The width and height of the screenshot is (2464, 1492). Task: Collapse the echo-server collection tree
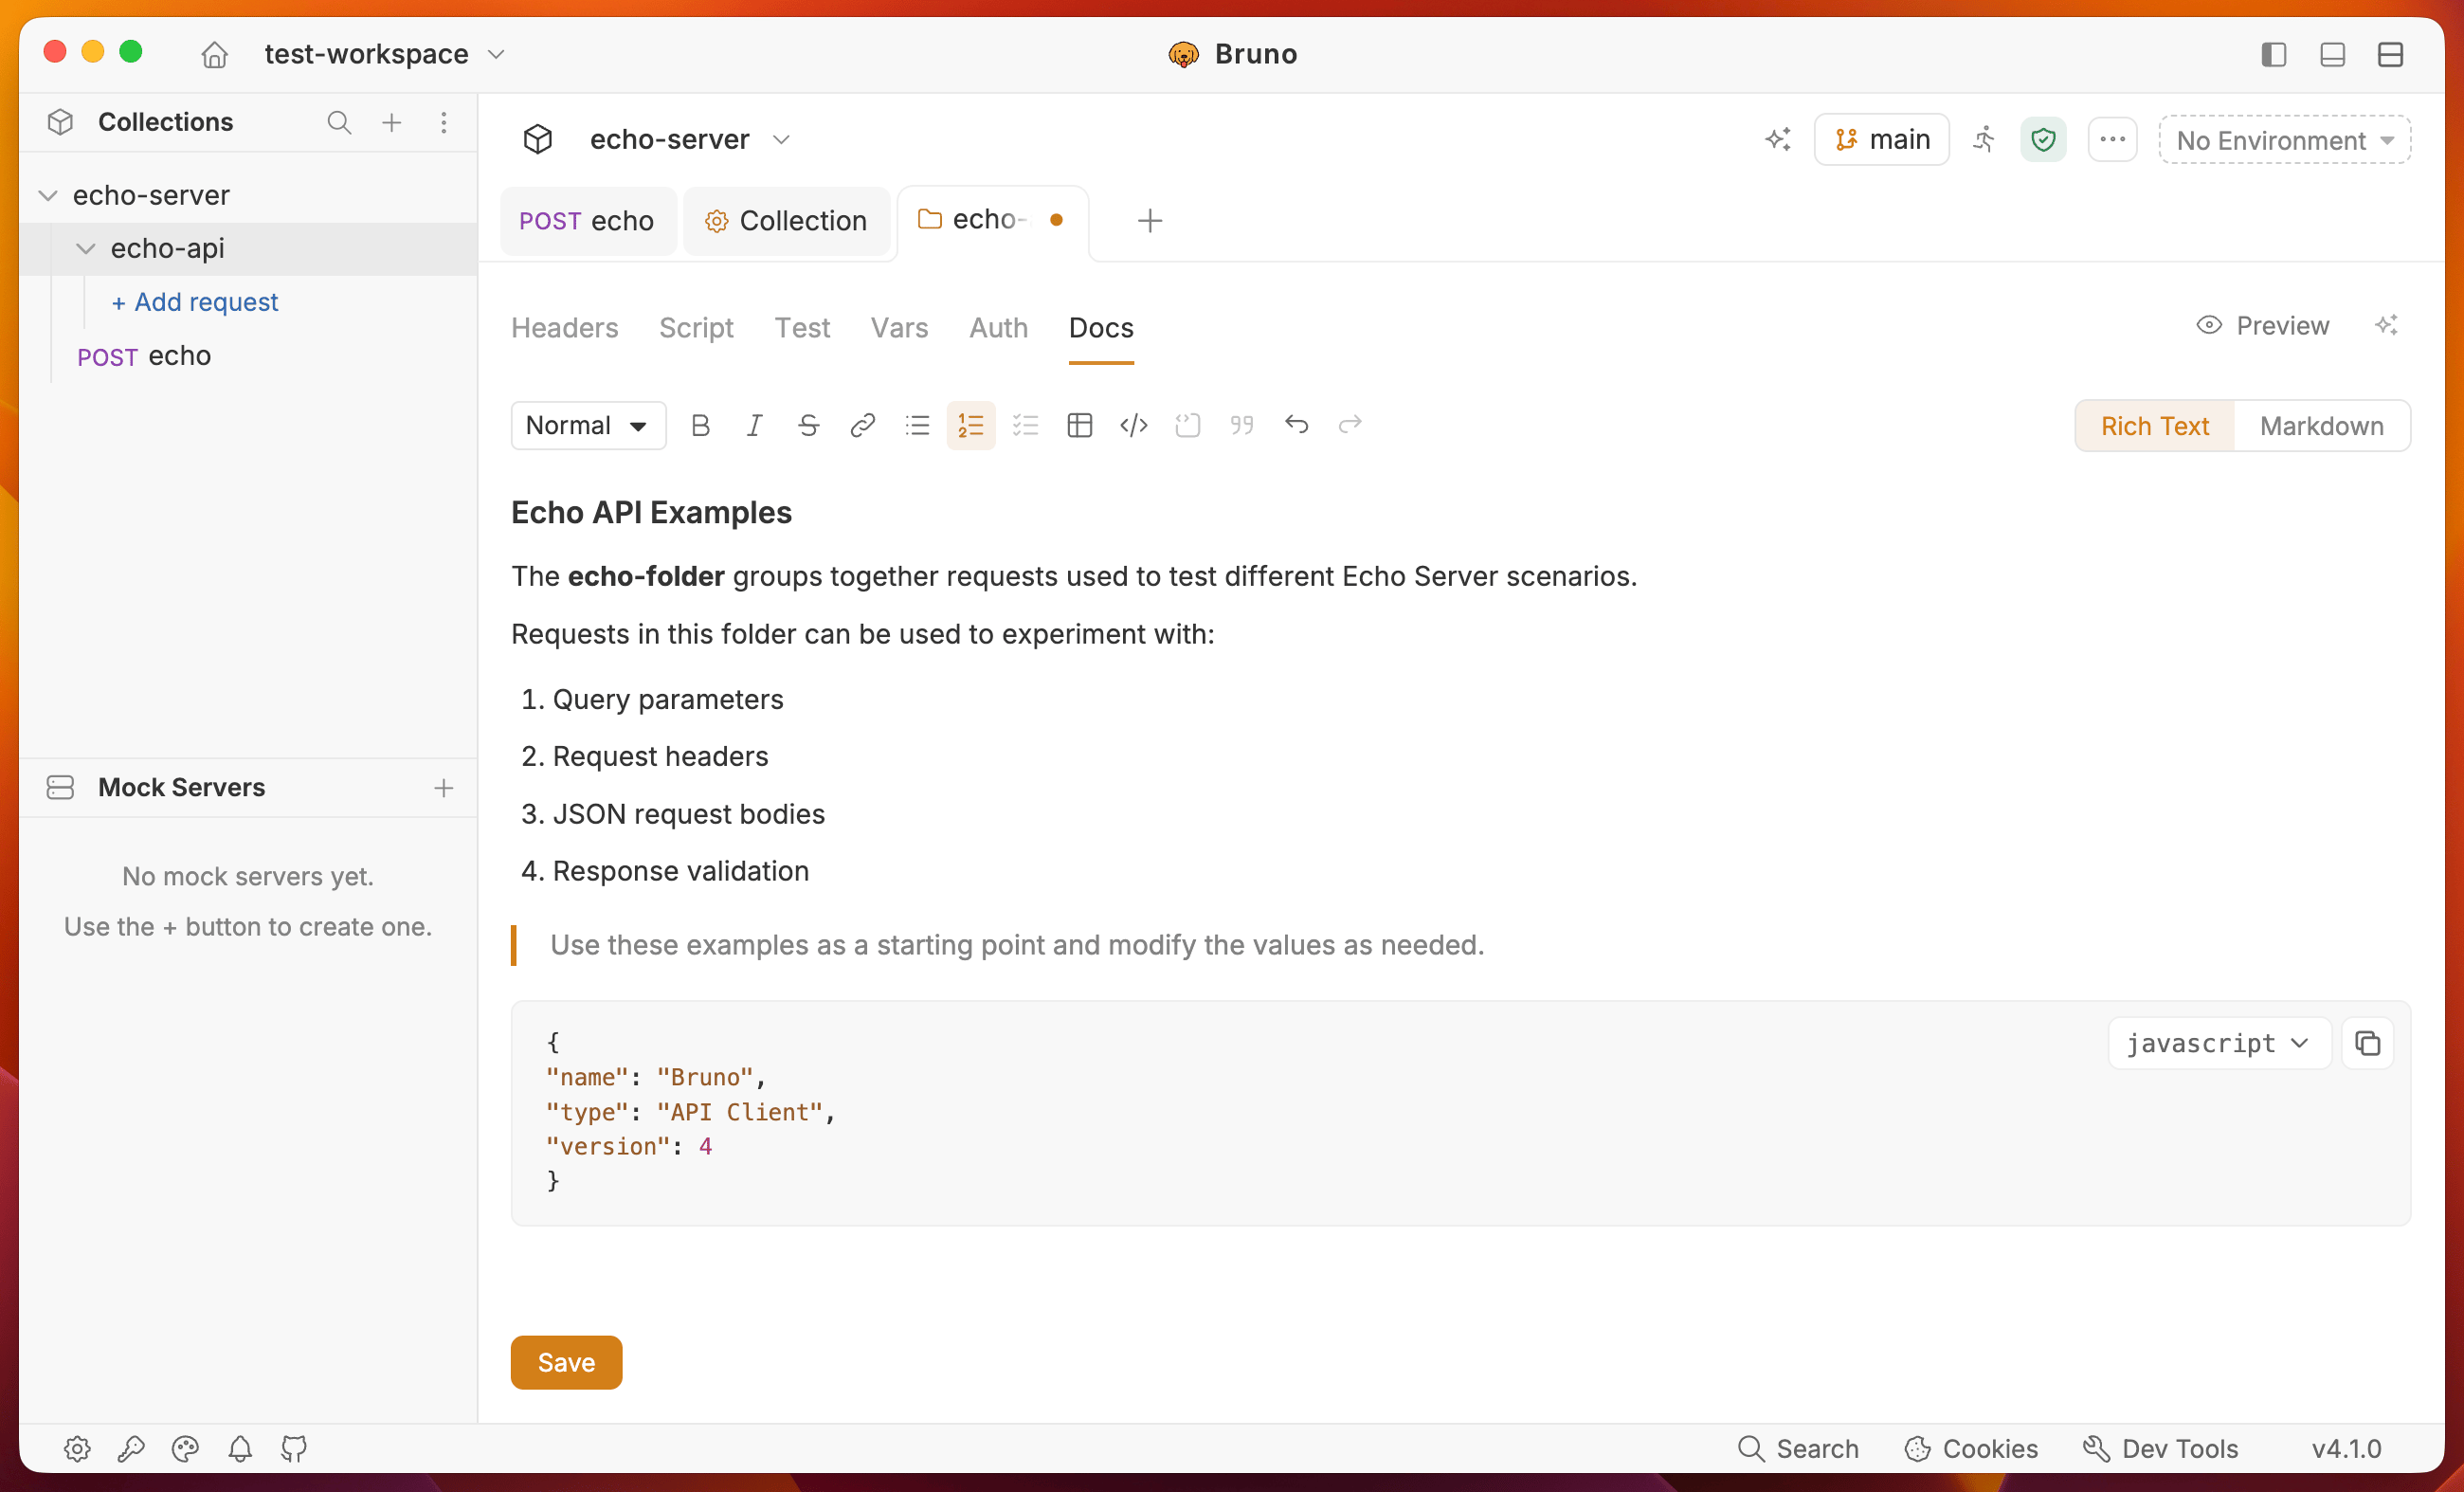(47, 195)
